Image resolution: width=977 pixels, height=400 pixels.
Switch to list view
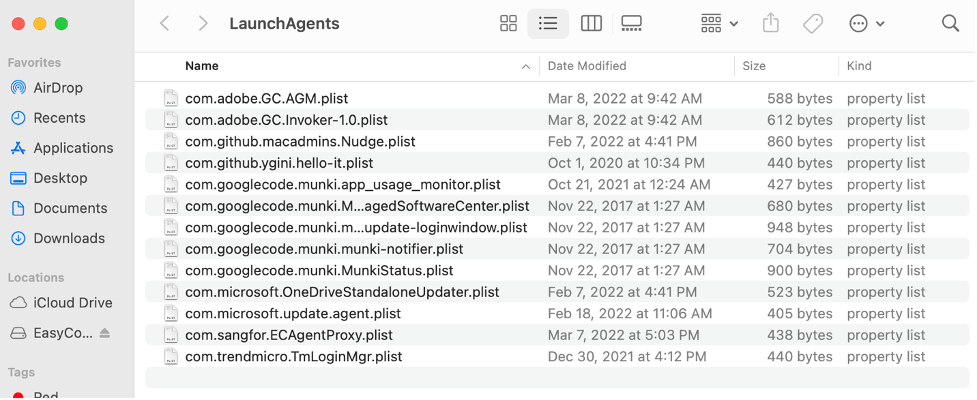click(x=548, y=24)
